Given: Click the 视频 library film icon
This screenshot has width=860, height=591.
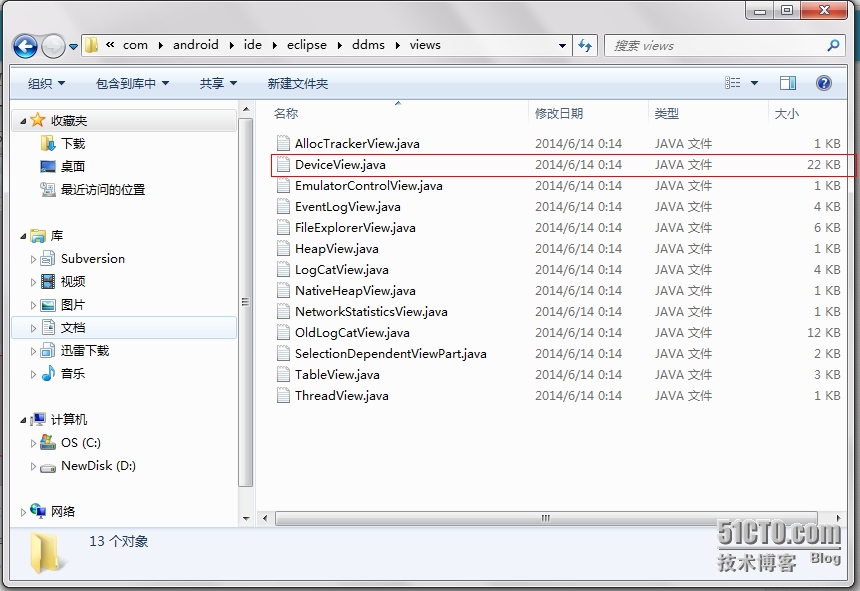Looking at the screenshot, I should click(x=48, y=281).
